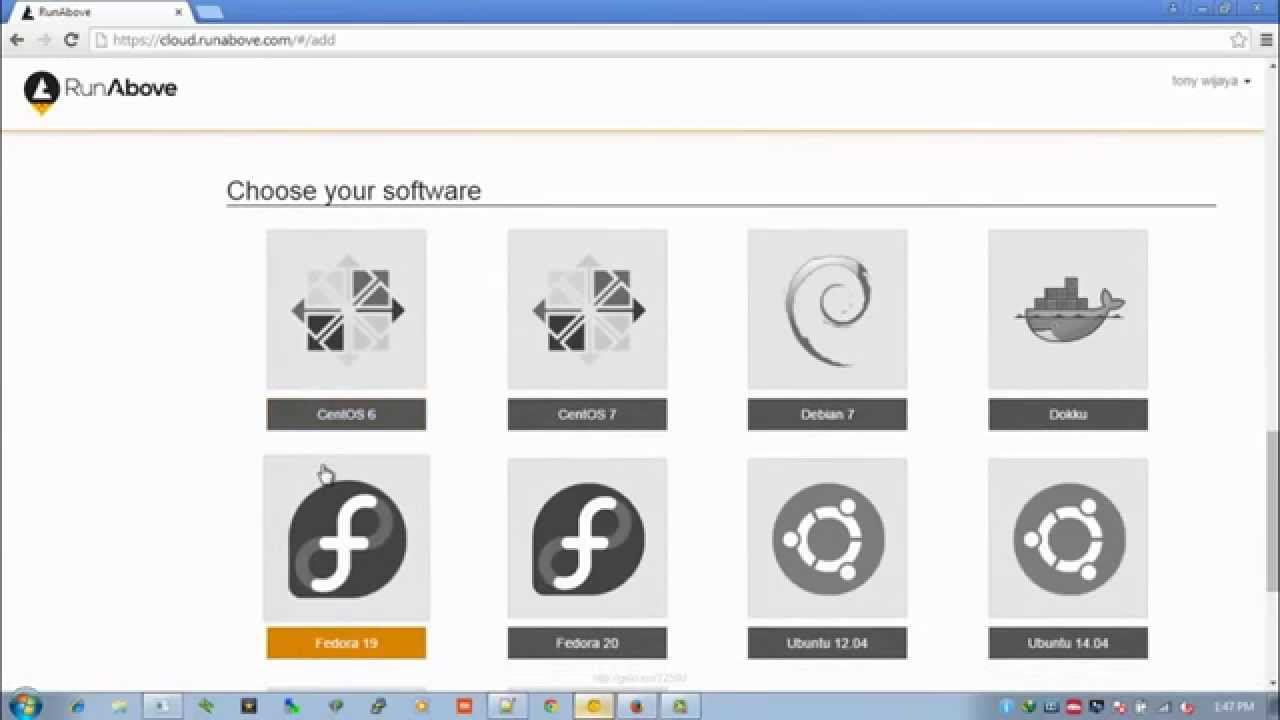Screen dimensions: 1280x720
Task: Open Internet Explorer from the taskbar
Action: (78, 706)
